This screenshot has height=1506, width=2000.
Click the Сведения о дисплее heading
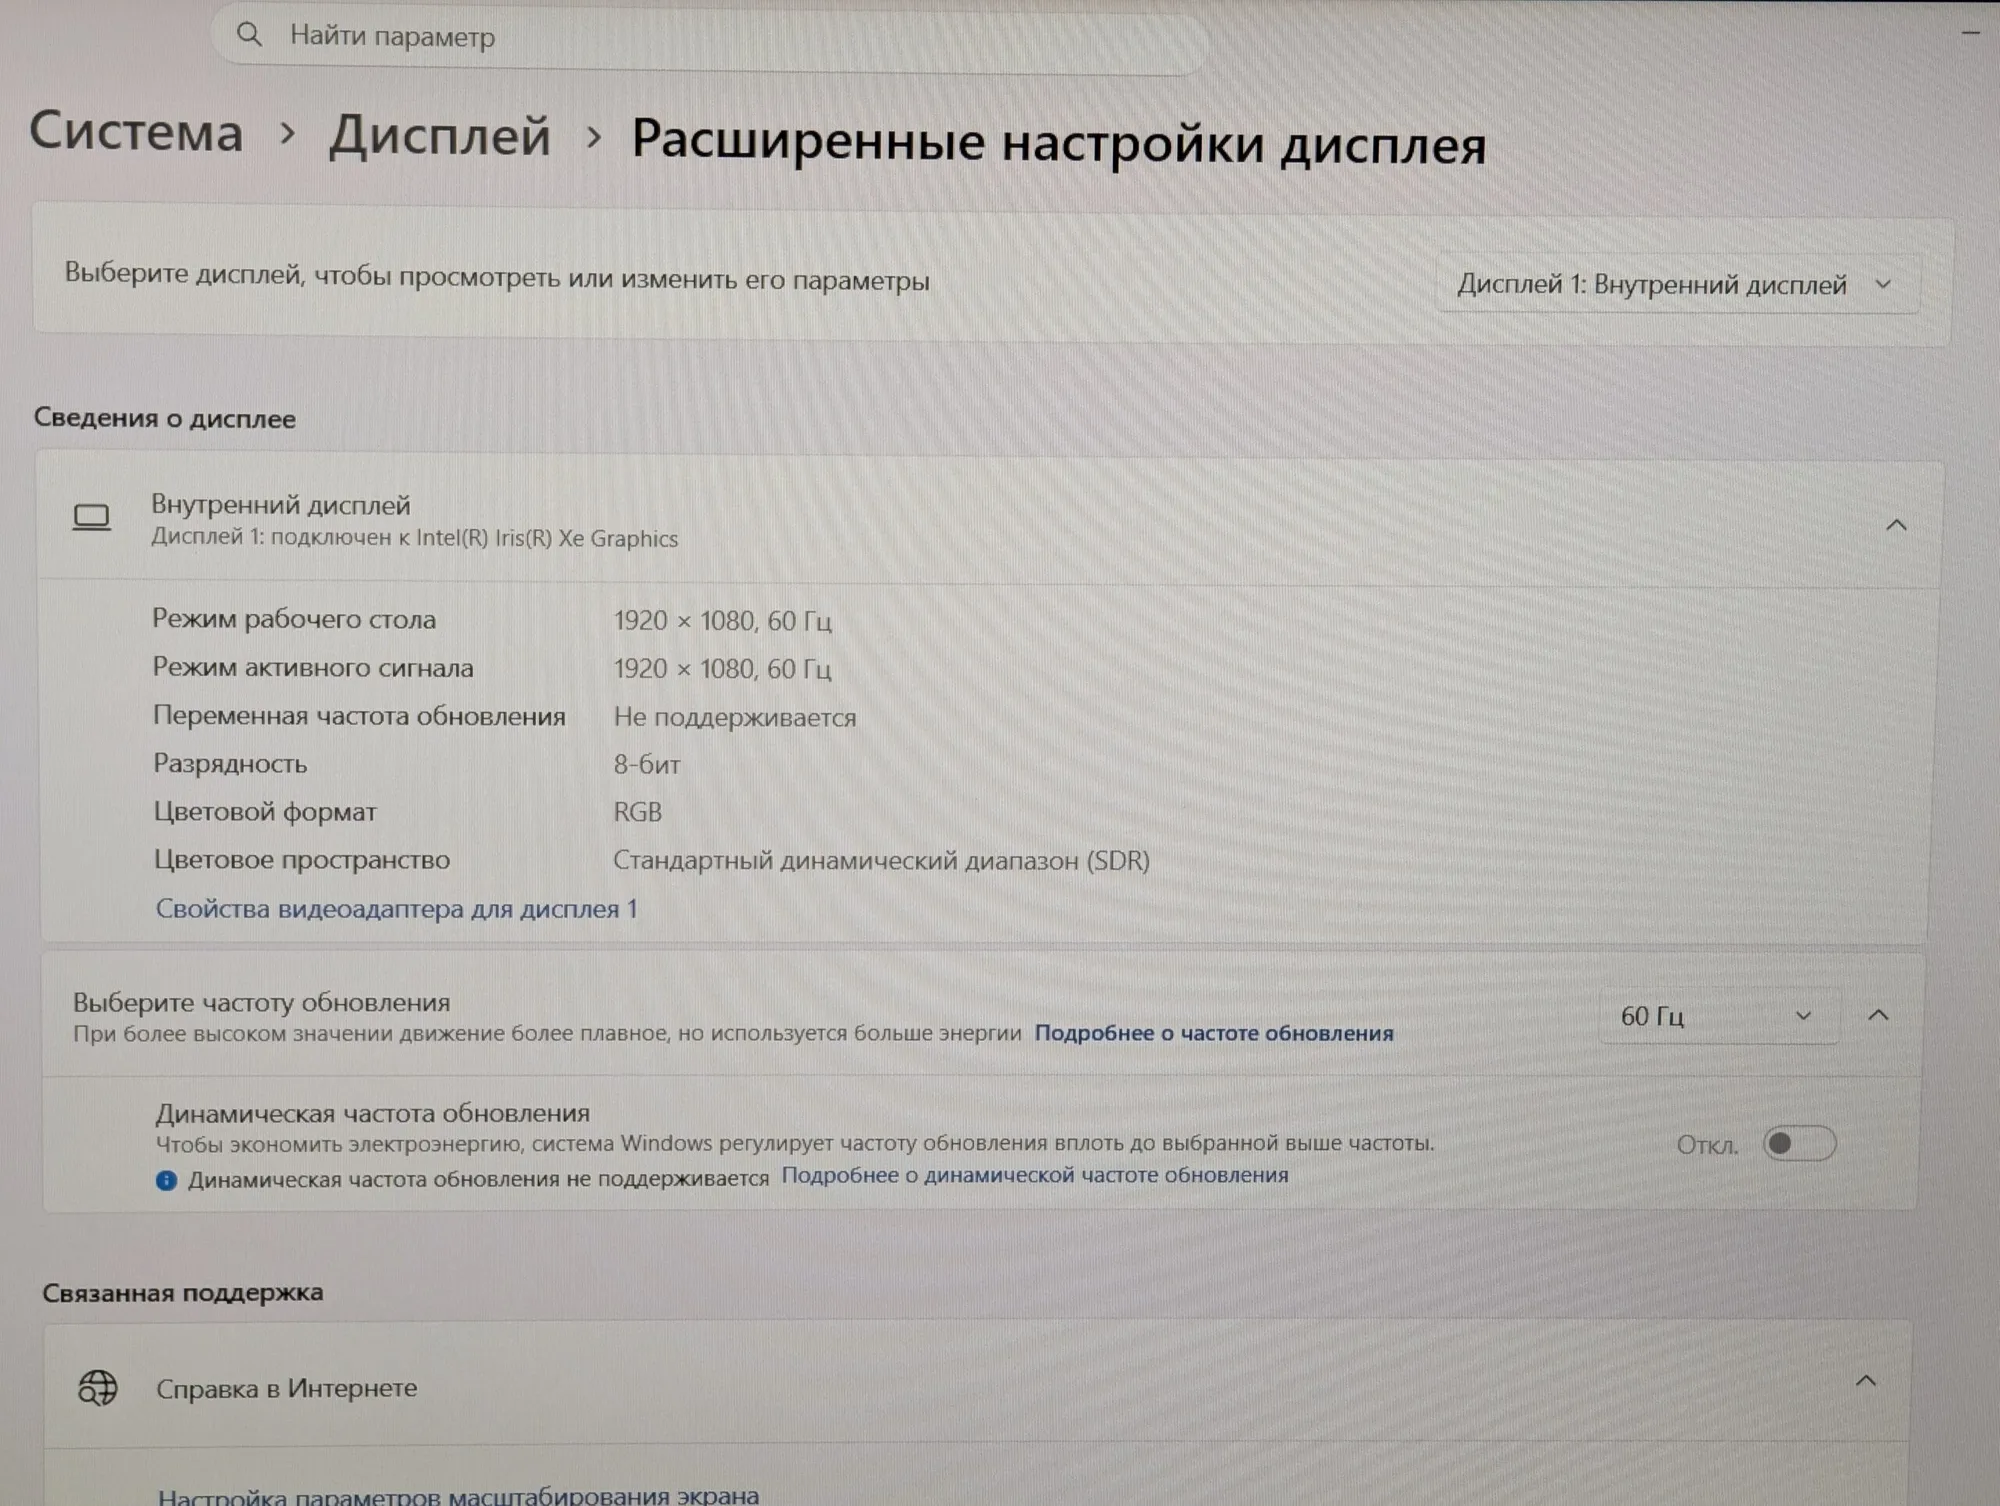[x=165, y=418]
